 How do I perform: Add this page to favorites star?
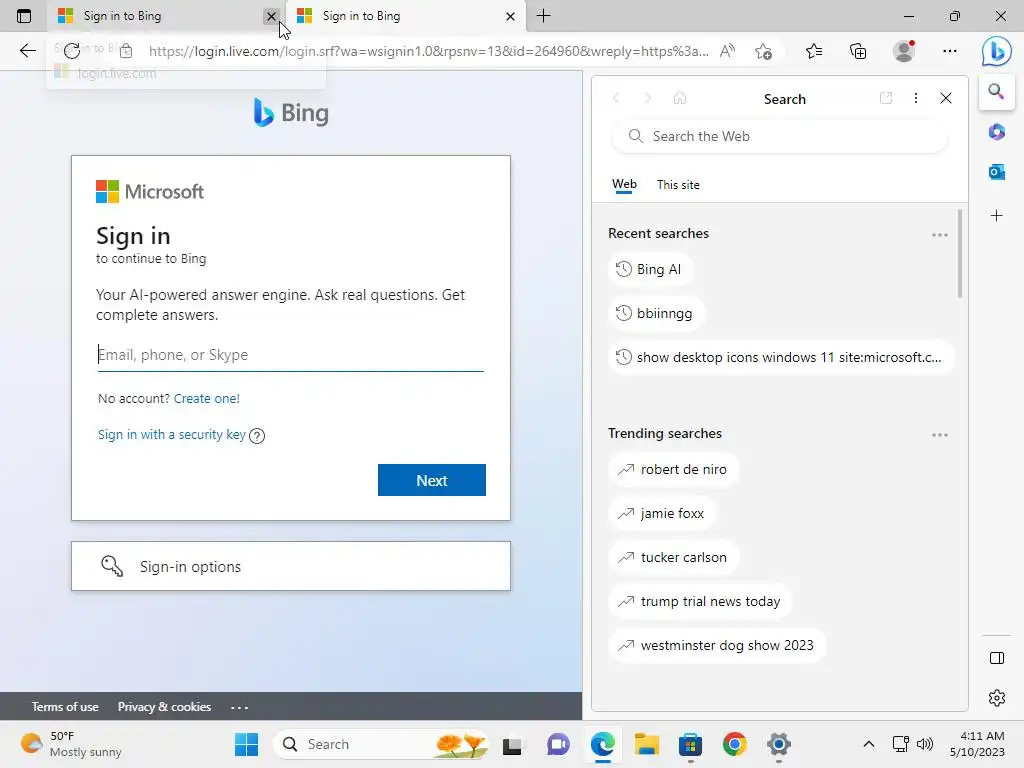(763, 51)
